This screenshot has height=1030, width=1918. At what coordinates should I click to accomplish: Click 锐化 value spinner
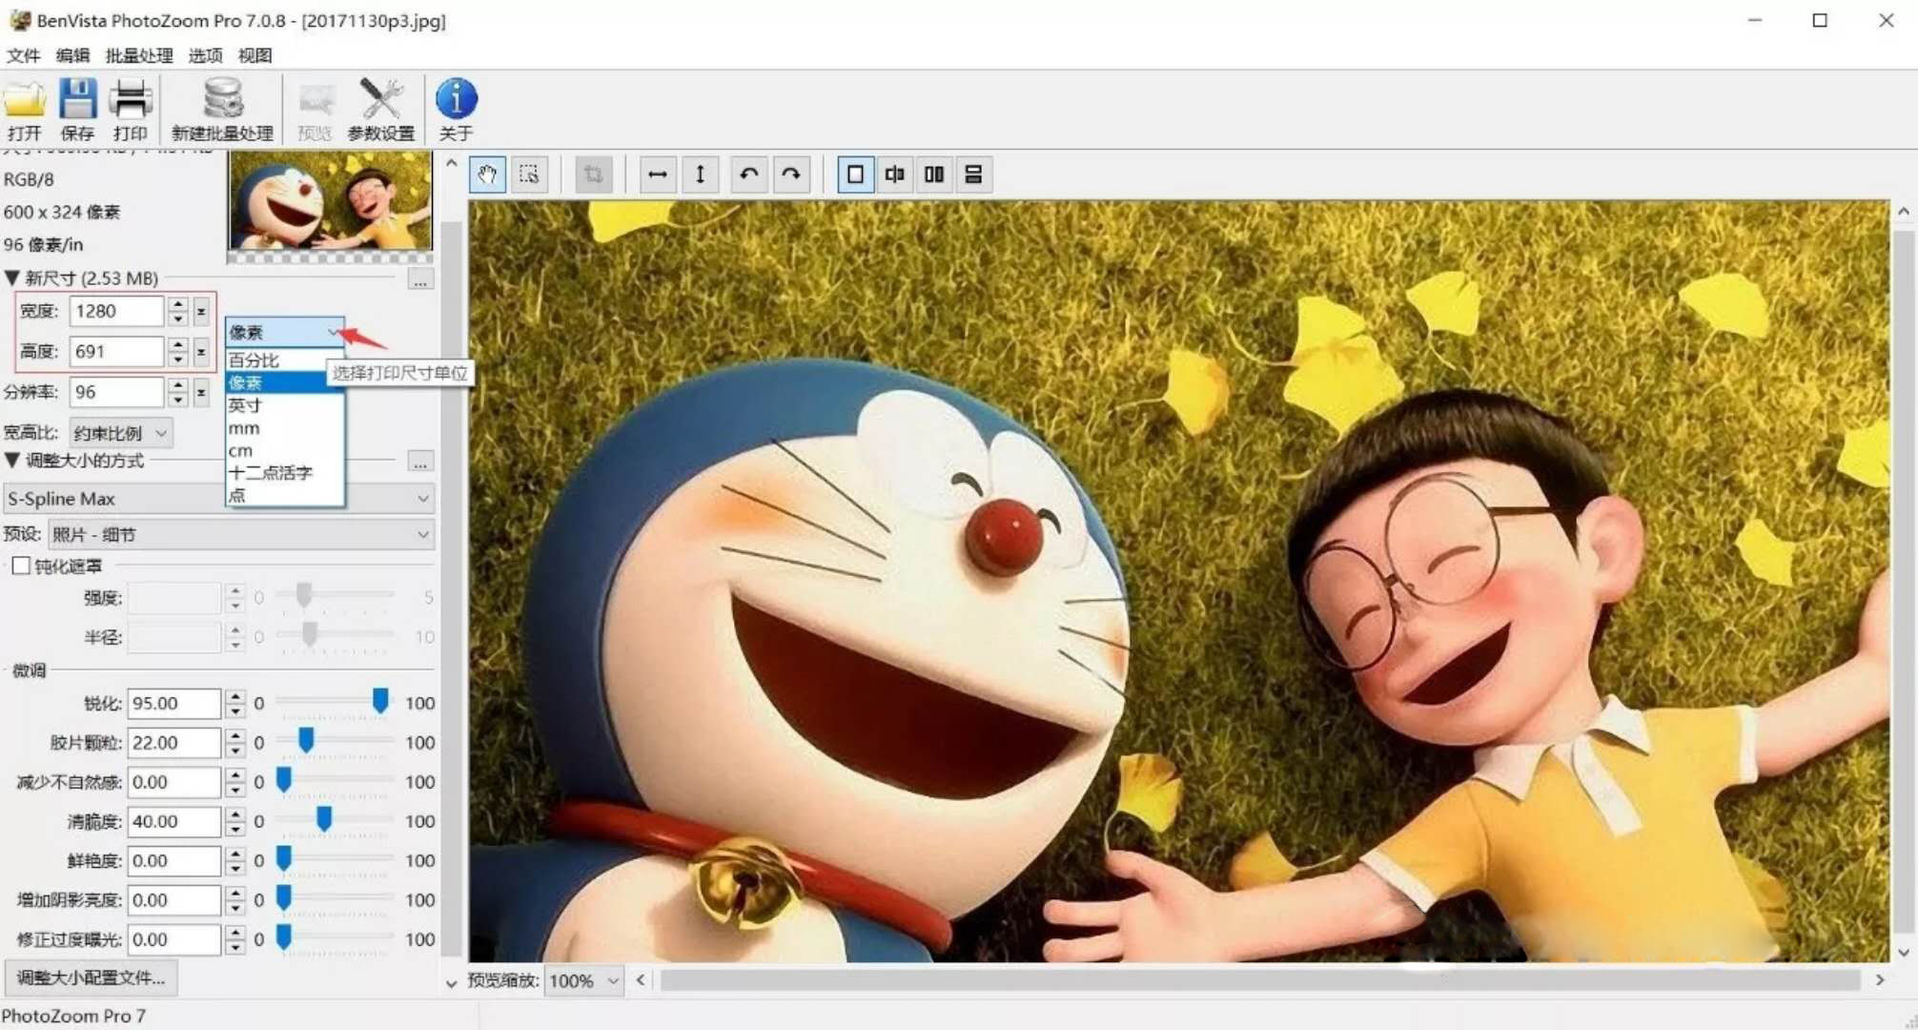pos(235,703)
